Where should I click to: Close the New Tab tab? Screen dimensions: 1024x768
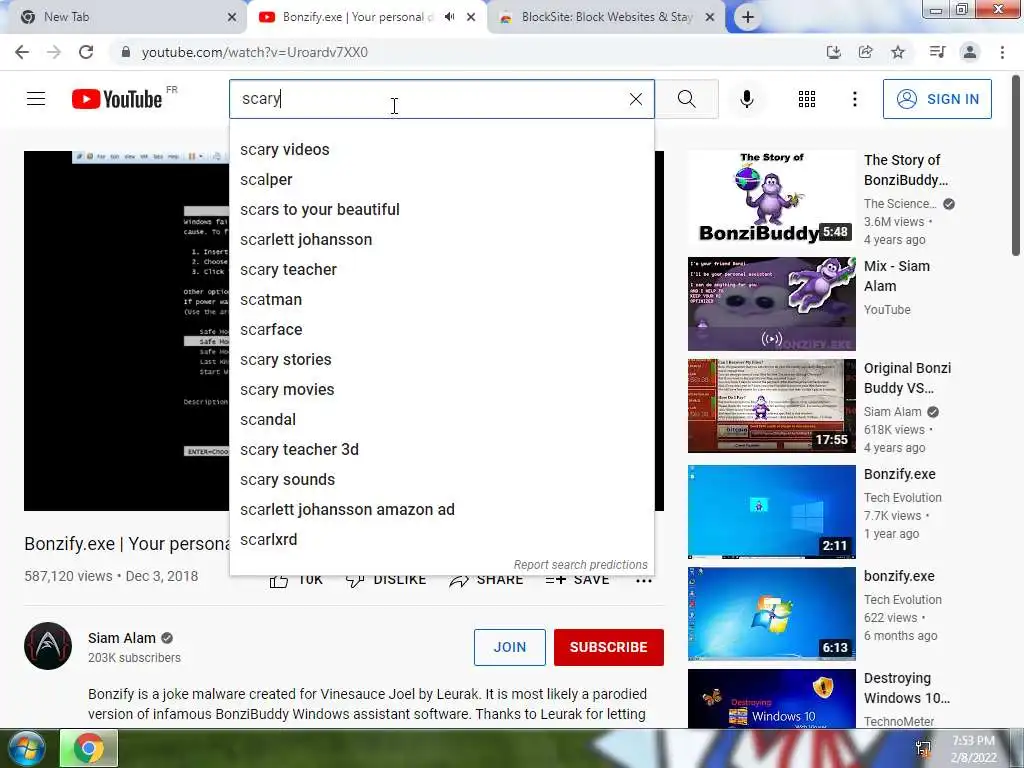click(232, 18)
